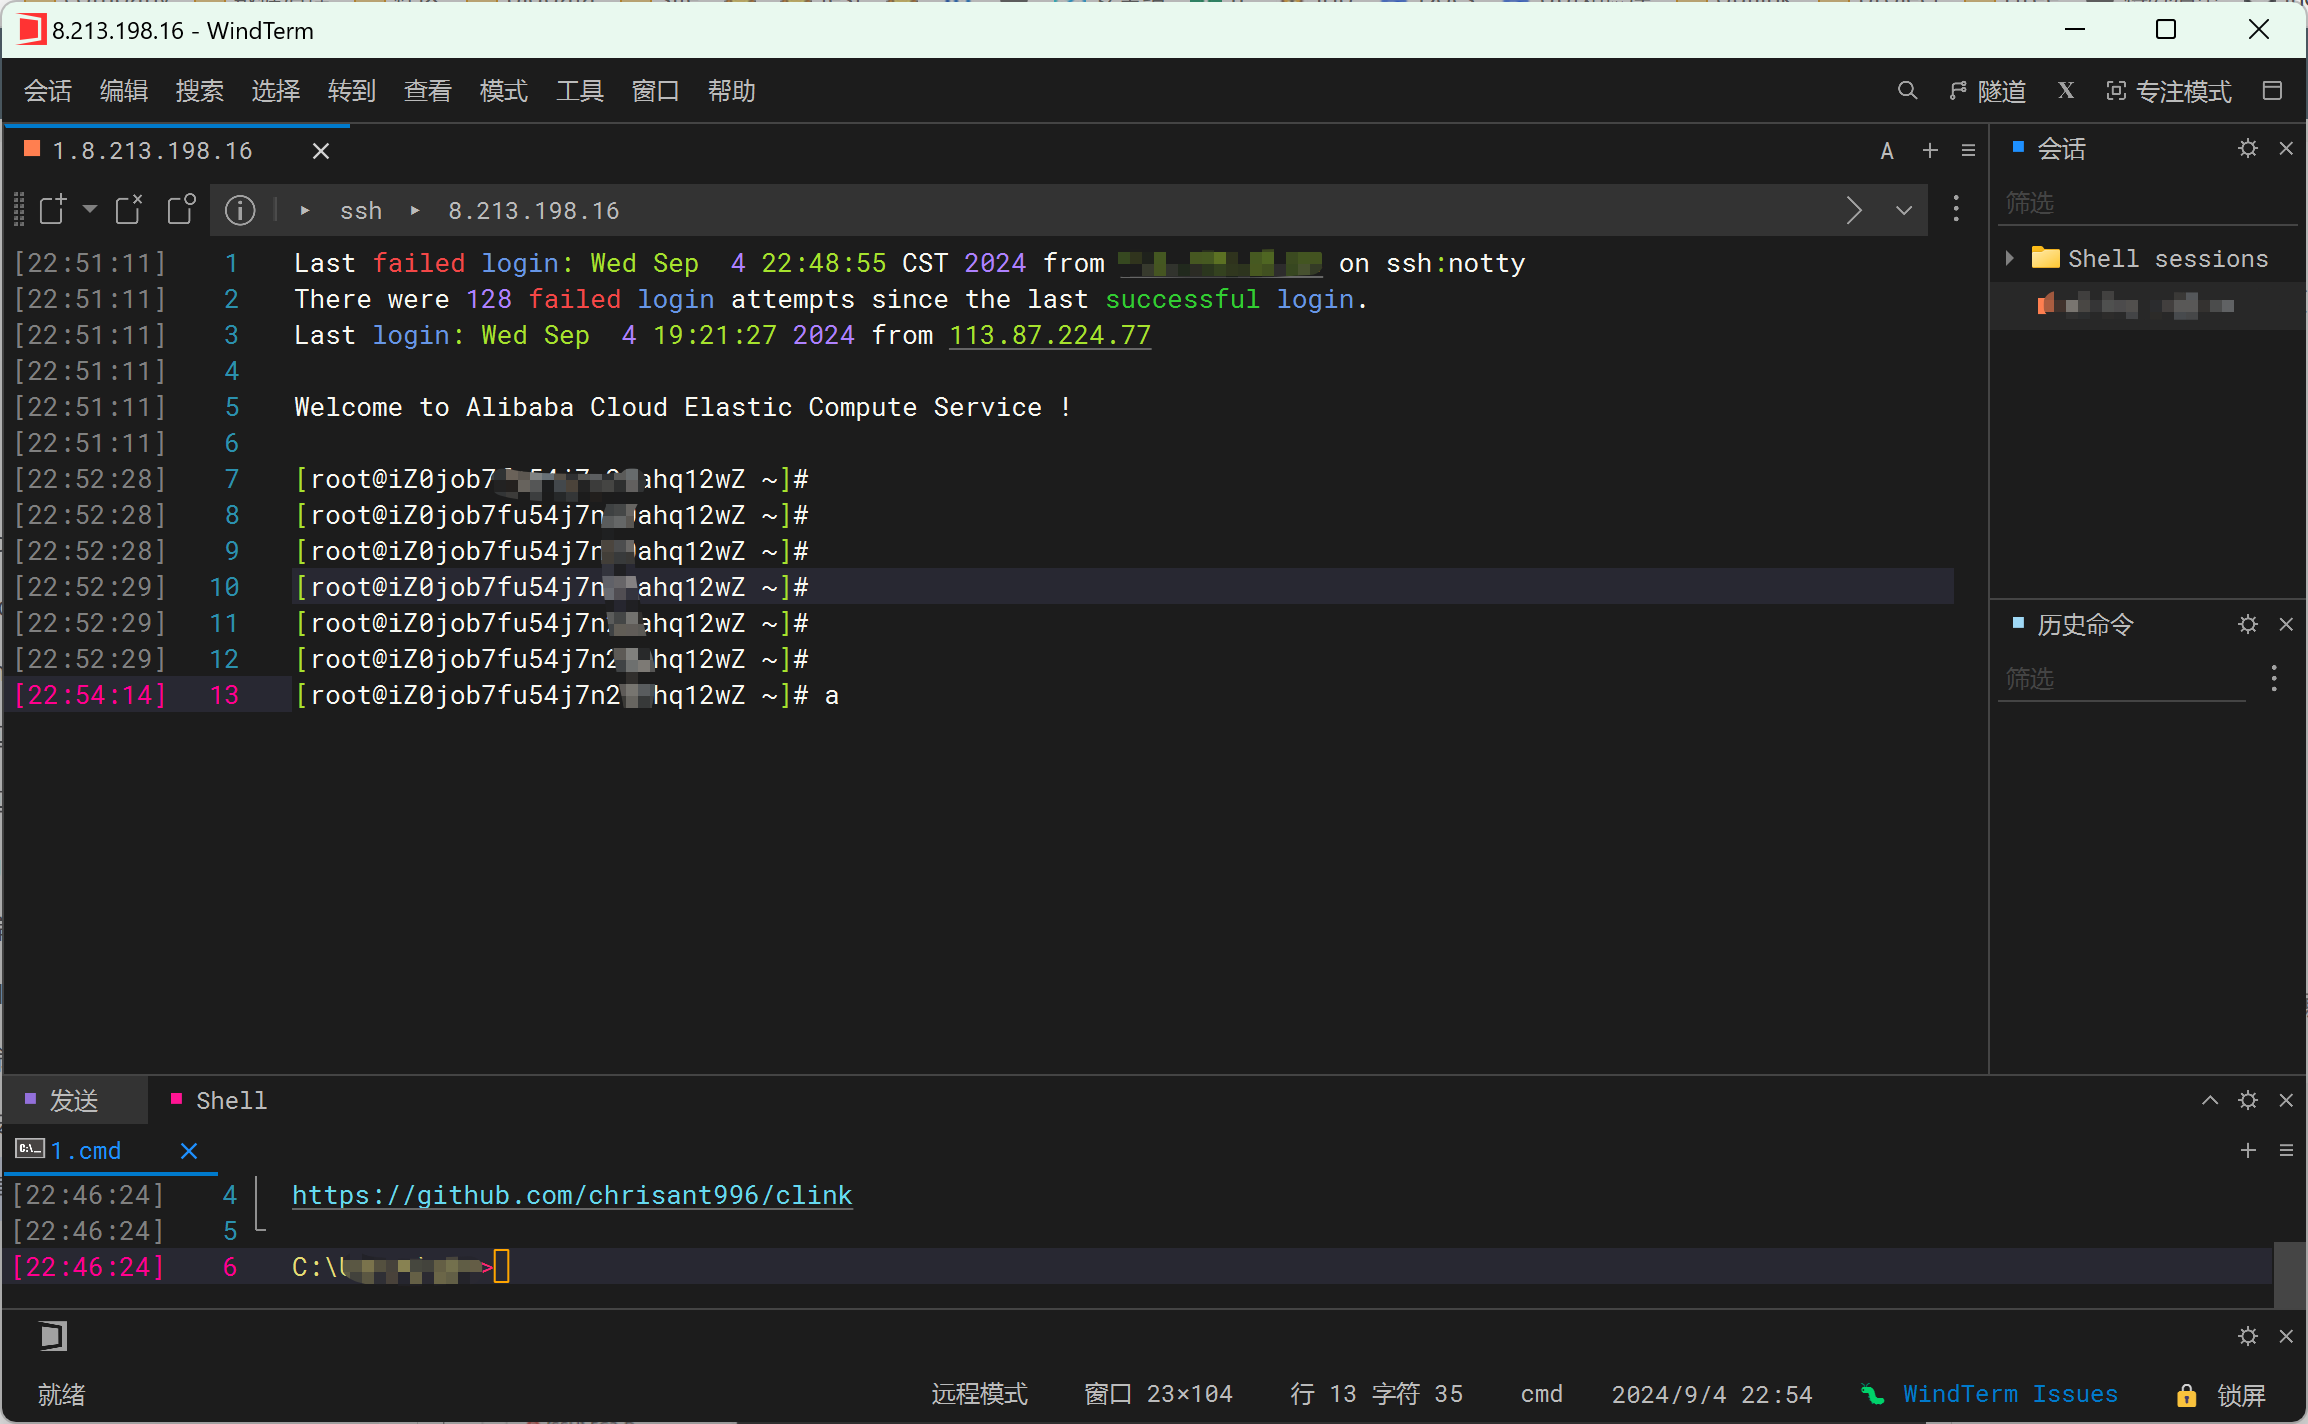Close the 会话 side panel
Viewport: 2308px width, 1424px height.
pyautogui.click(x=2286, y=148)
